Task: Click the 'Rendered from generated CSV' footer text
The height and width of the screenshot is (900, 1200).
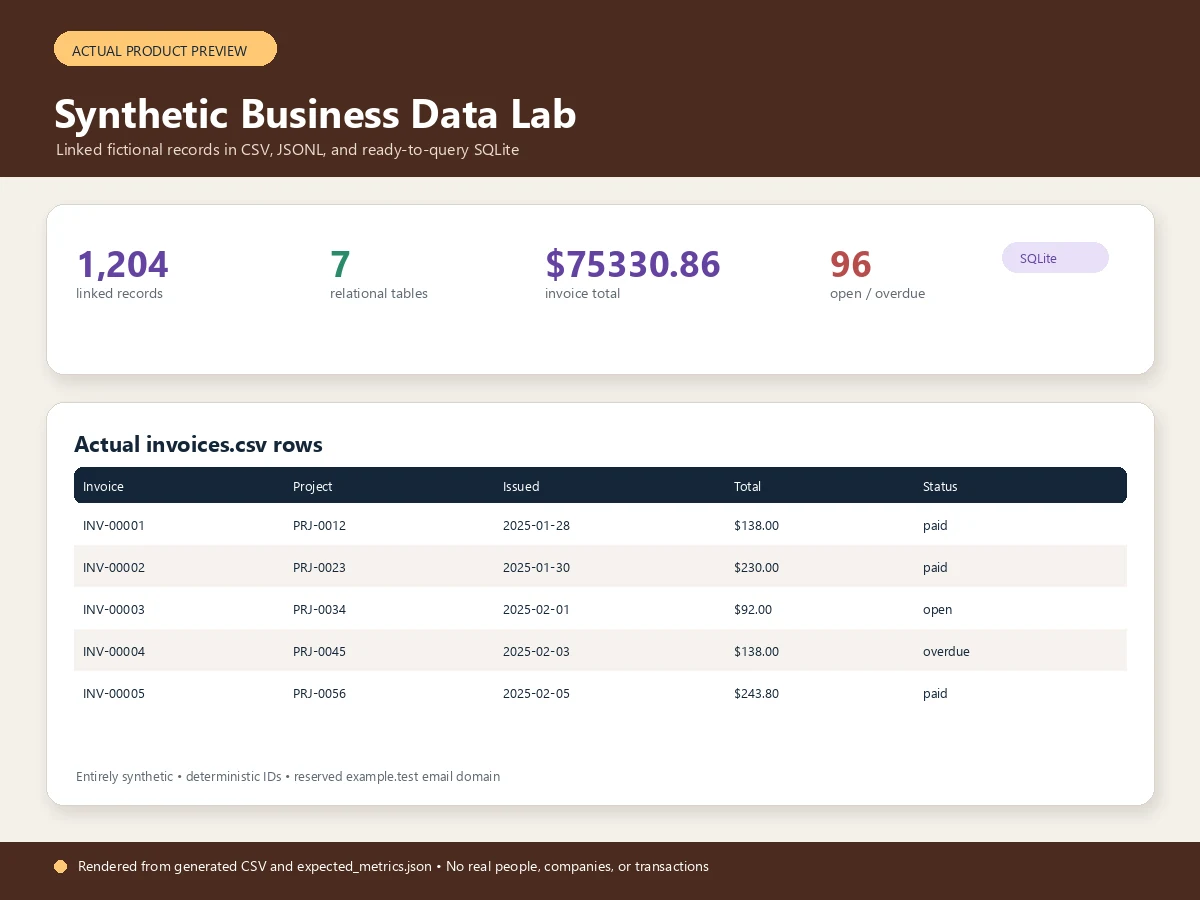Action: coord(393,867)
